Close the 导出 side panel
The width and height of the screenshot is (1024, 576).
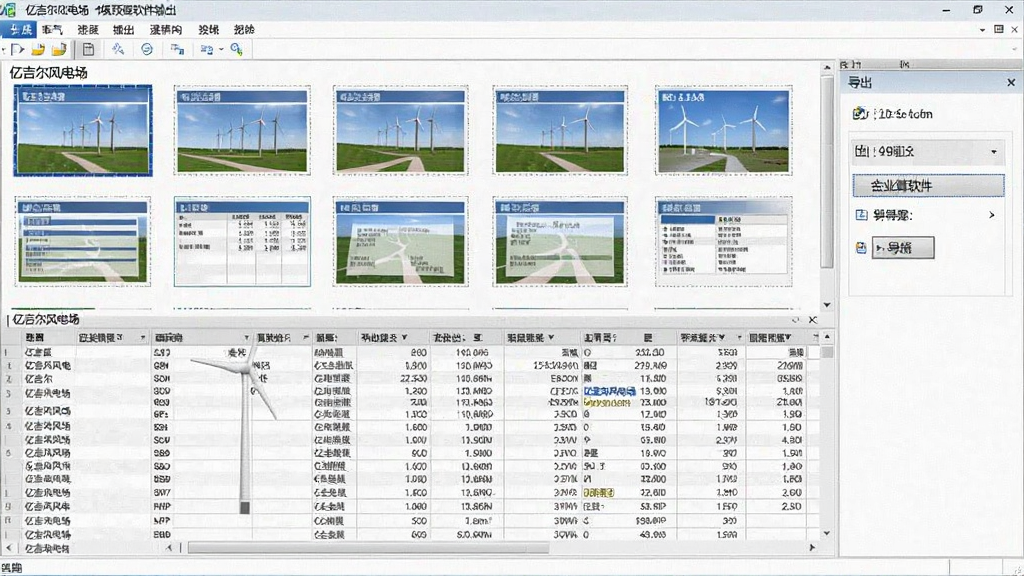[1011, 82]
